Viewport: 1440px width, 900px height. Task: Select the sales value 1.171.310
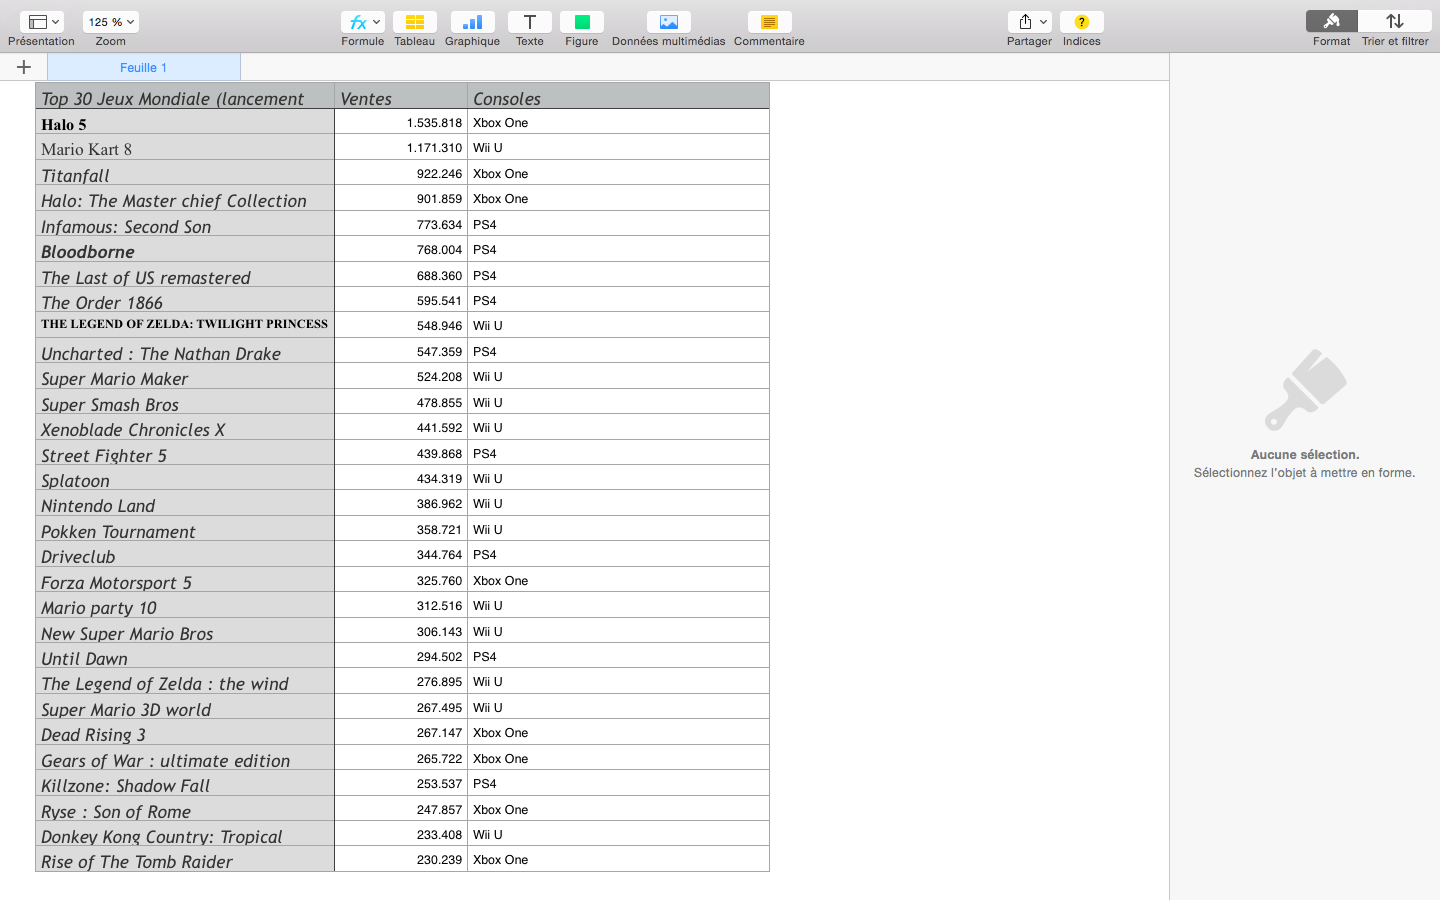coord(401,147)
